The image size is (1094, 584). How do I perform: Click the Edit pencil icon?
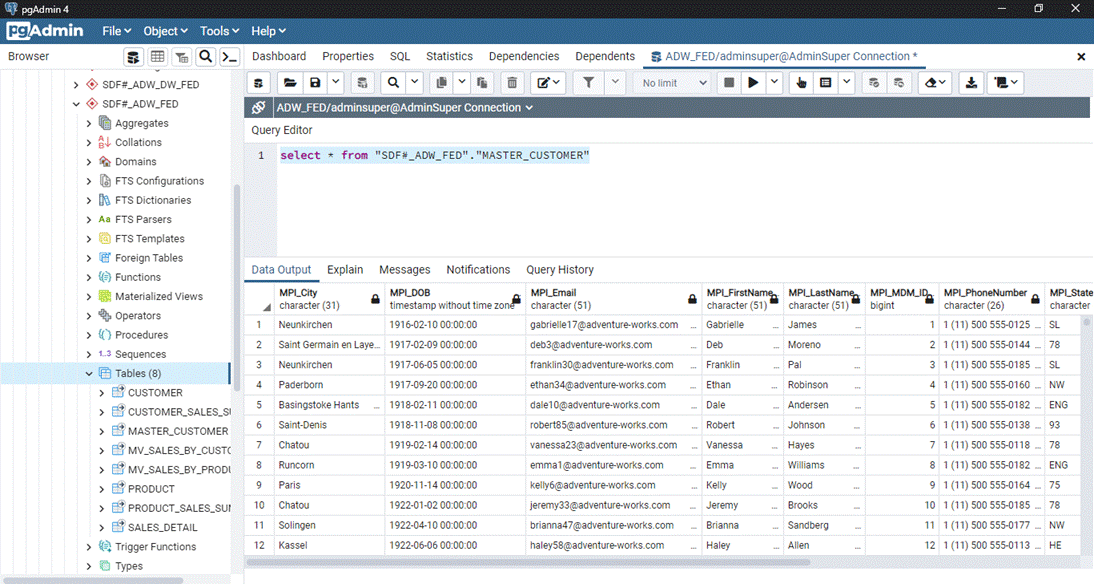(x=548, y=83)
